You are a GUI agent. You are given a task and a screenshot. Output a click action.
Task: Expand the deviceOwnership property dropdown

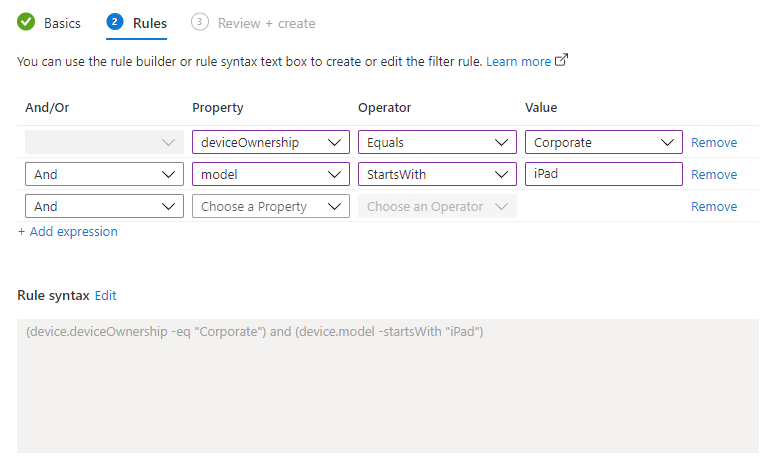pos(270,143)
